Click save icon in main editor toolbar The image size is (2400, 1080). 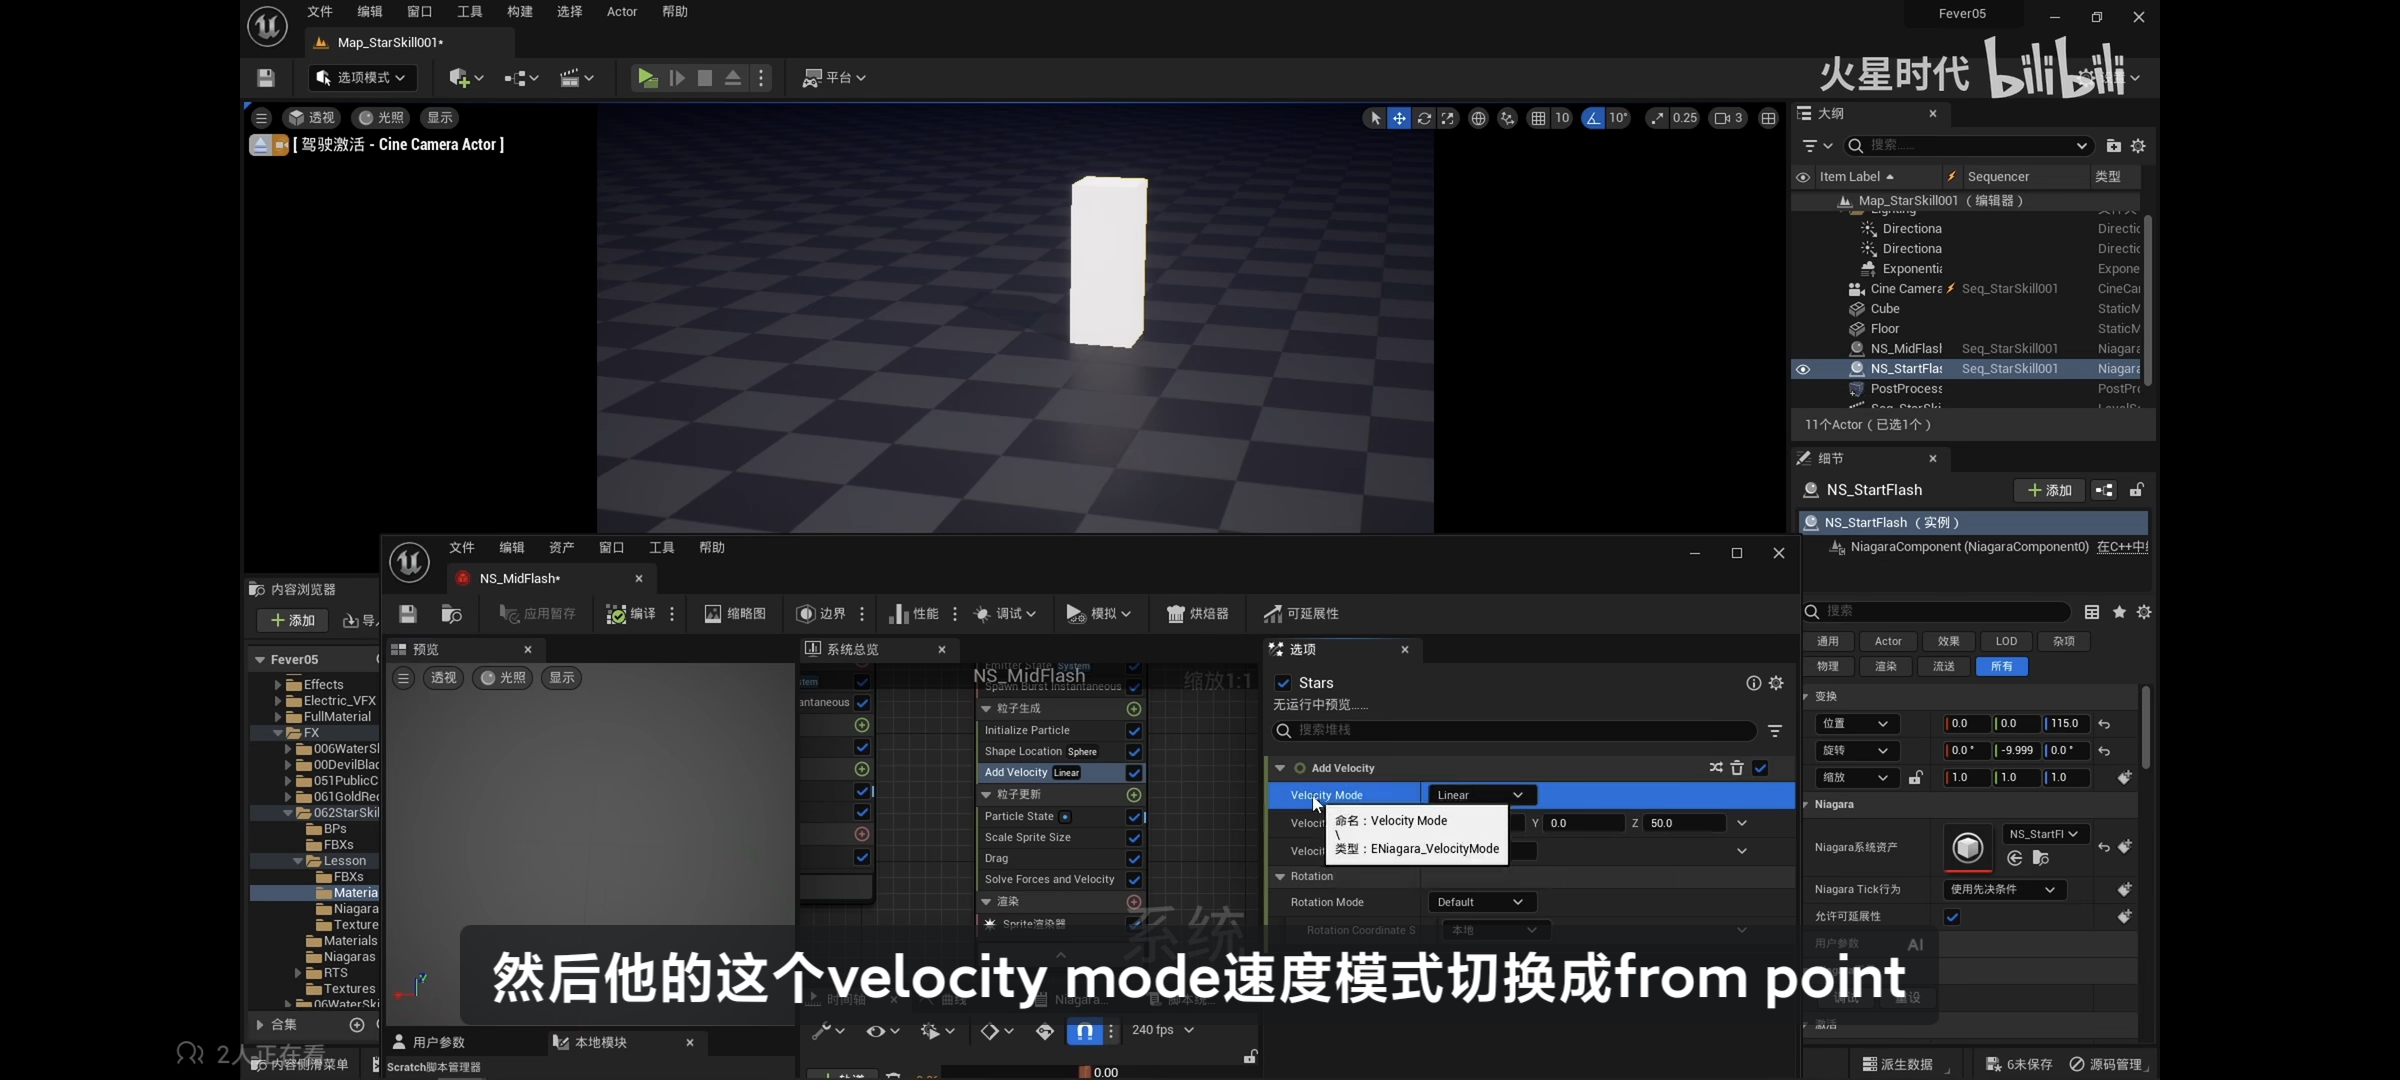tap(265, 77)
